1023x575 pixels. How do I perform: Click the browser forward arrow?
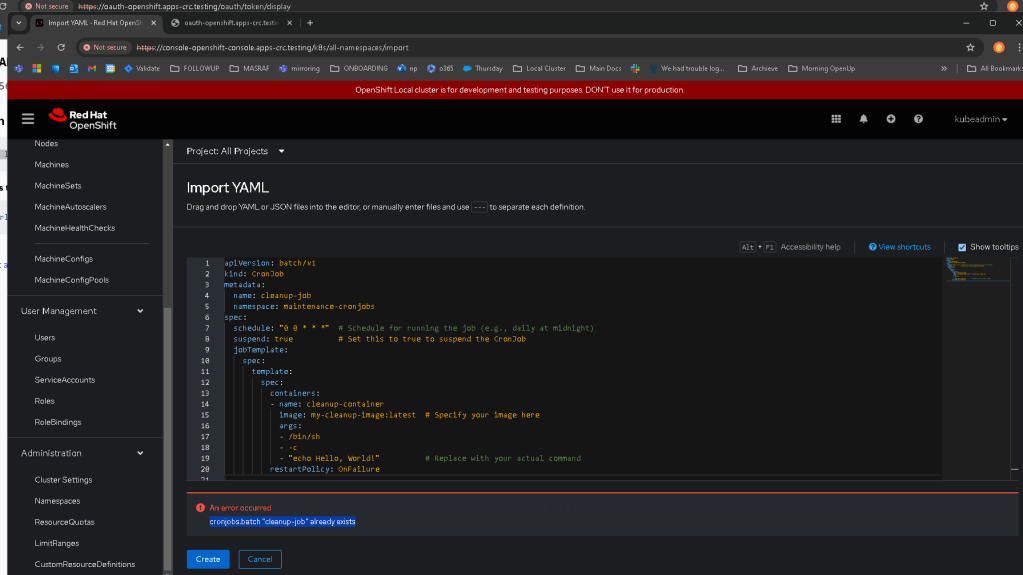click(x=40, y=48)
